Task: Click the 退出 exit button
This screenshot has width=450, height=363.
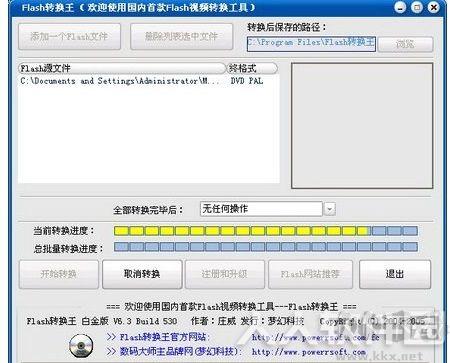Action: 395,274
